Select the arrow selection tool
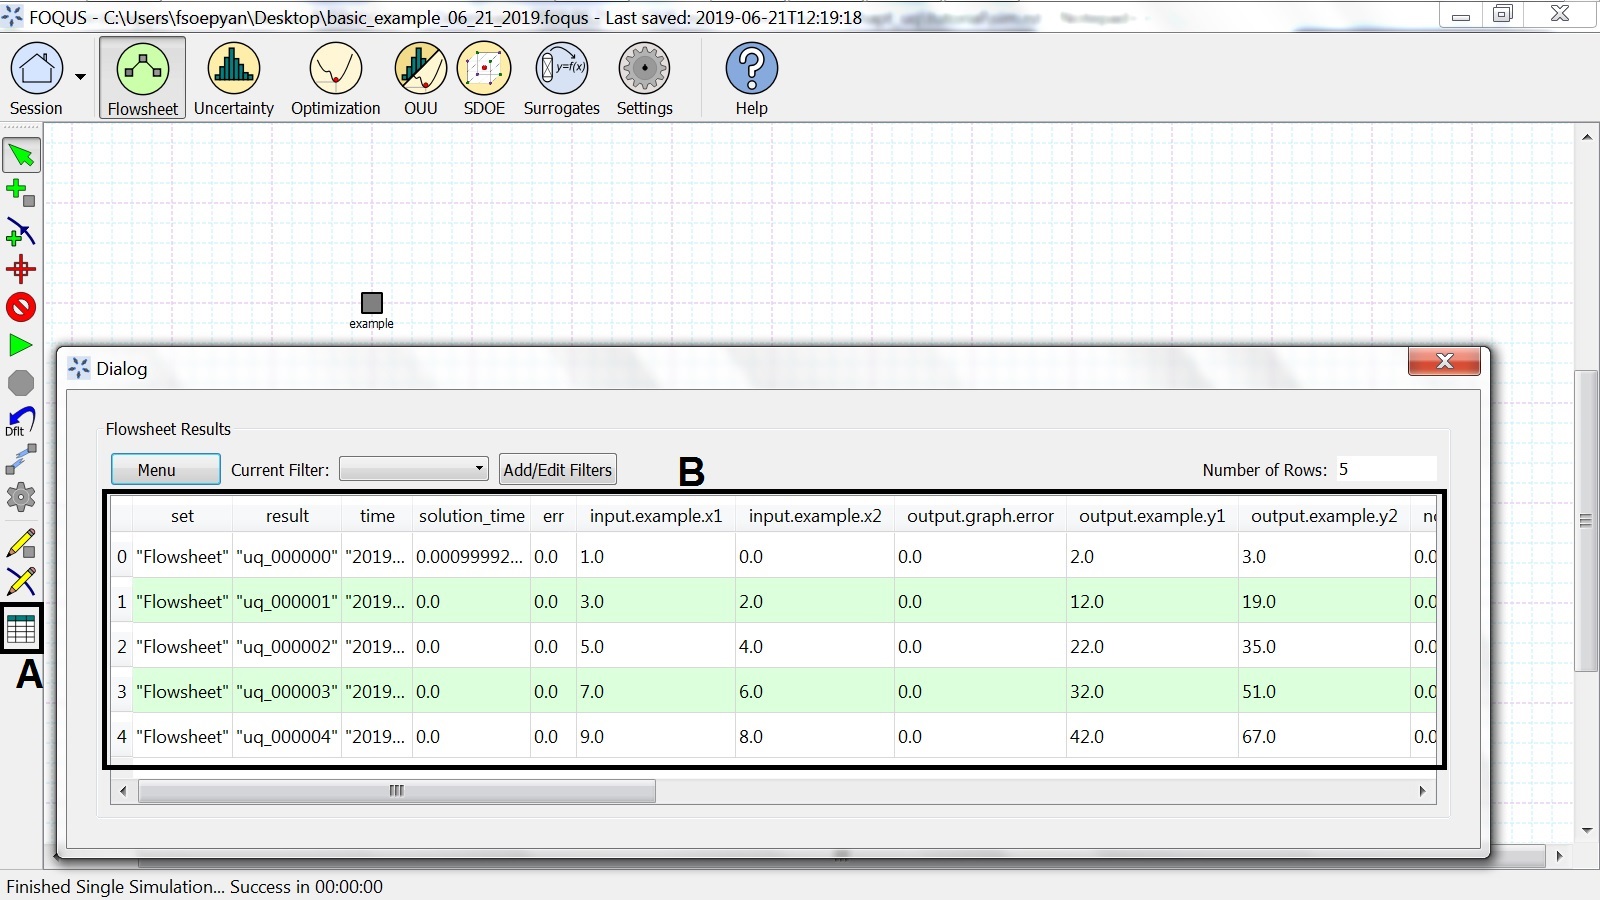This screenshot has width=1600, height=900. click(x=21, y=155)
